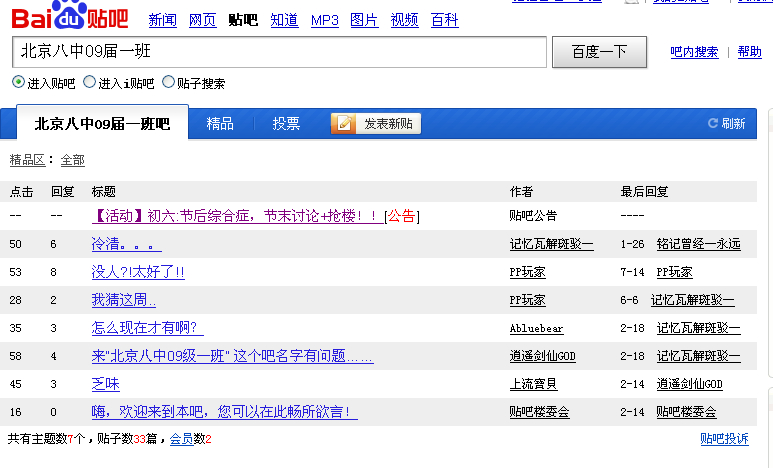The height and width of the screenshot is (468, 773).
Task: Click the click count 58
Action: click(15, 356)
